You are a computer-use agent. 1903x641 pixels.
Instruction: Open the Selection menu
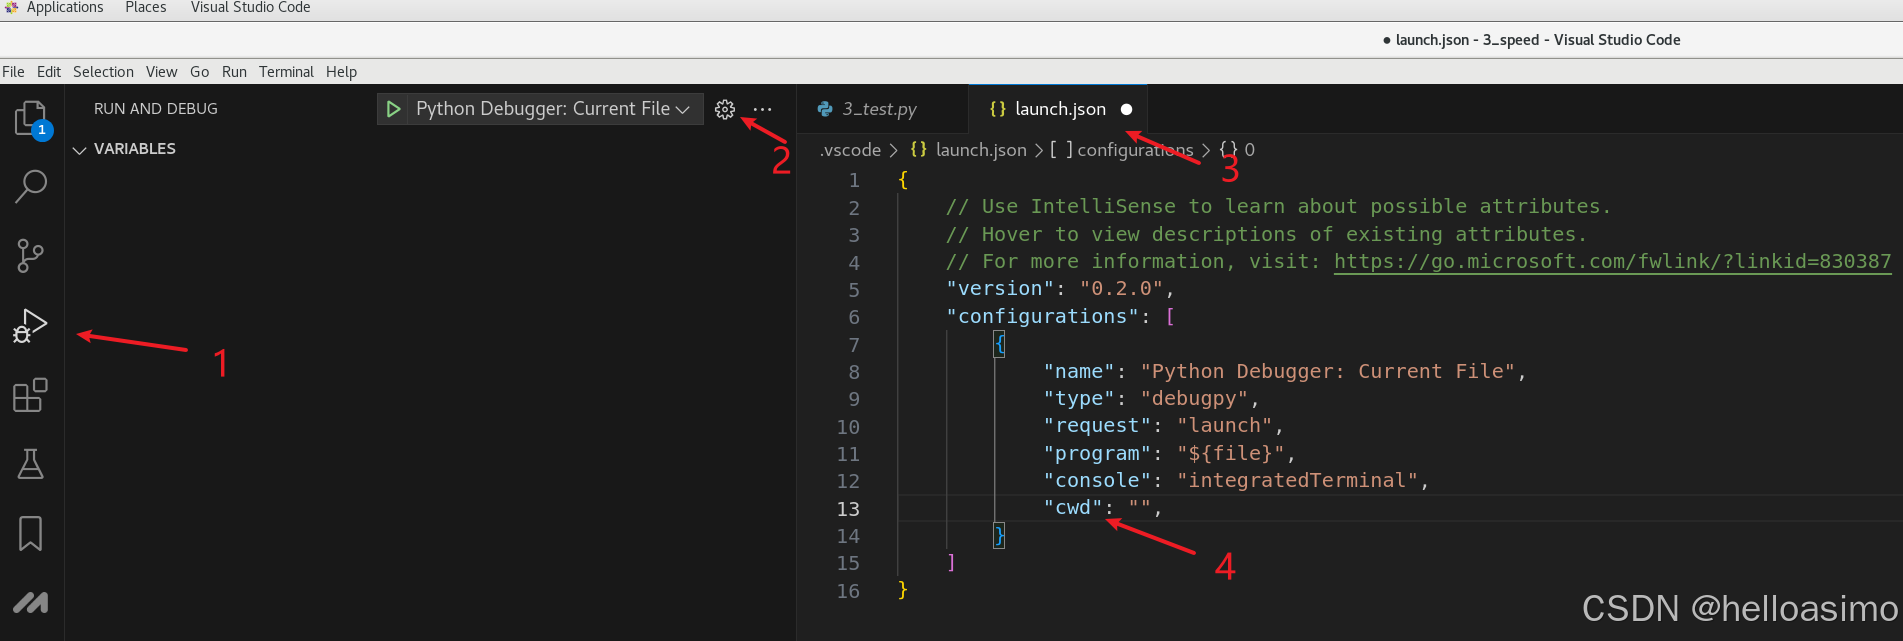pos(103,72)
